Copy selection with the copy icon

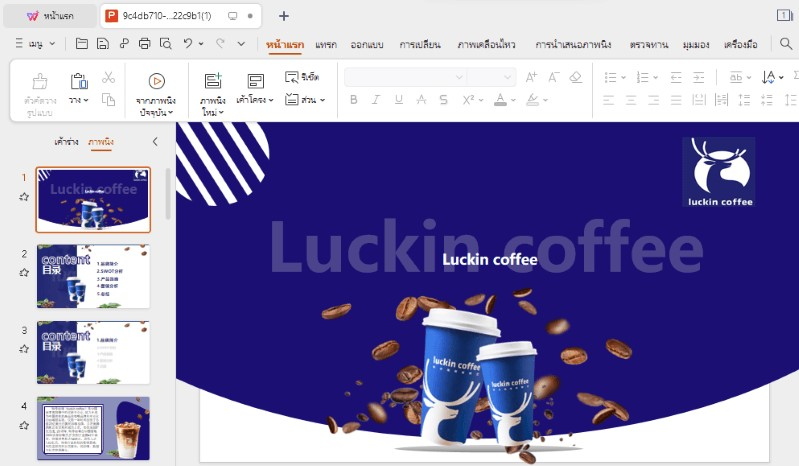point(108,99)
